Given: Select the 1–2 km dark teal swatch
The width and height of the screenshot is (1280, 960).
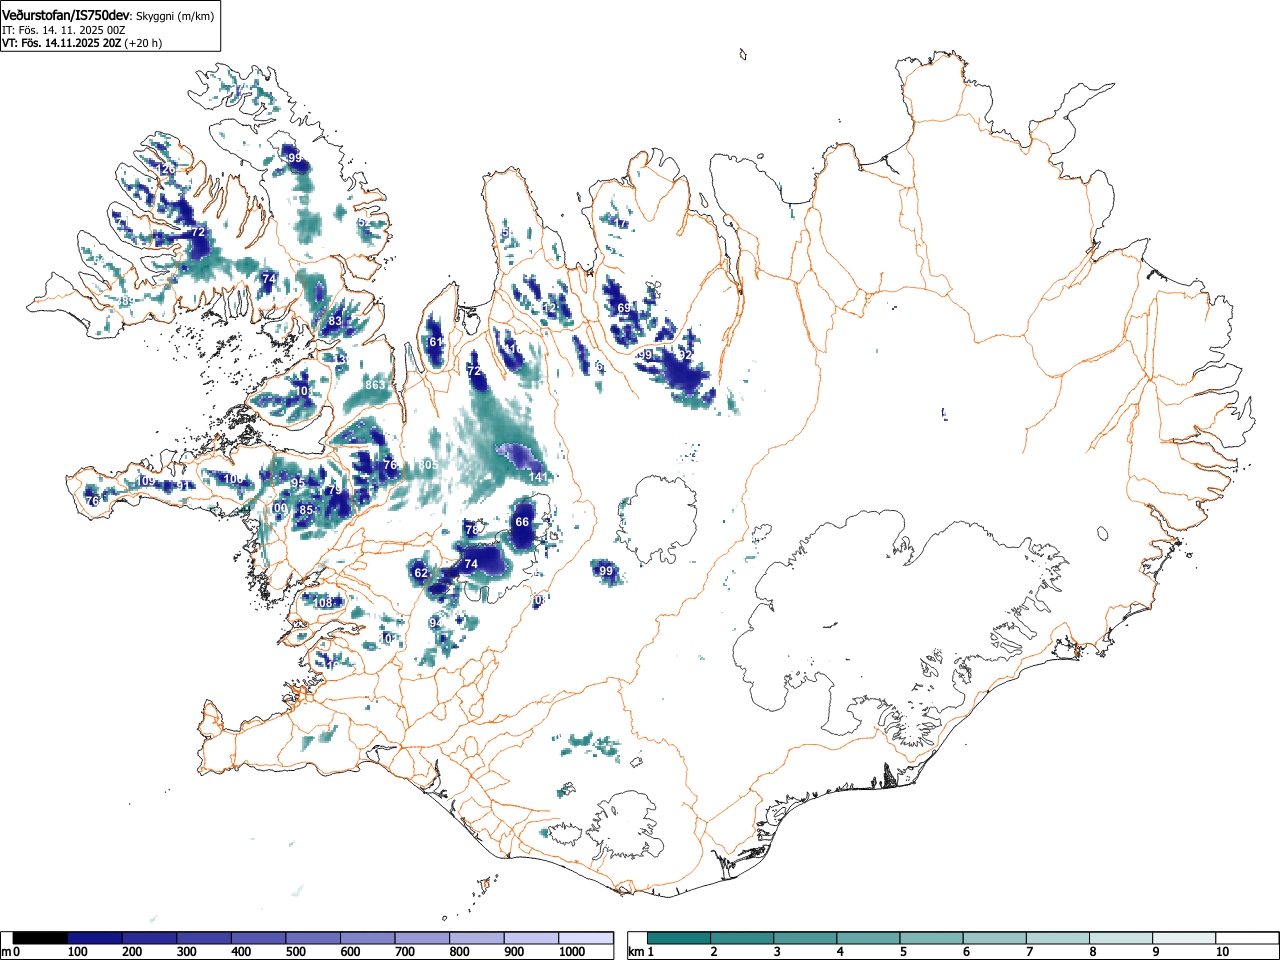Looking at the screenshot, I should (x=680, y=938).
